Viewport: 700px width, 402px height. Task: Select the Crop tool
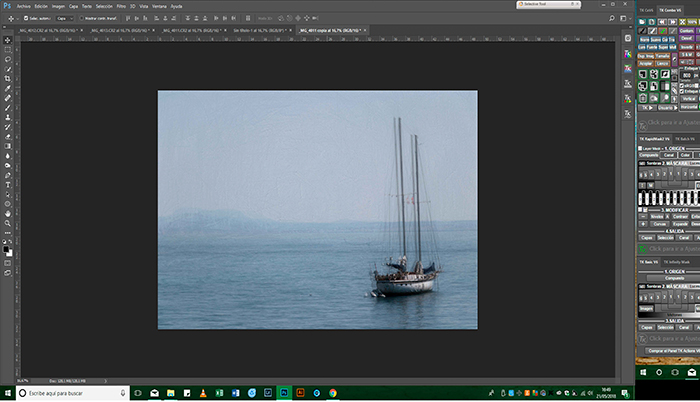(x=7, y=79)
